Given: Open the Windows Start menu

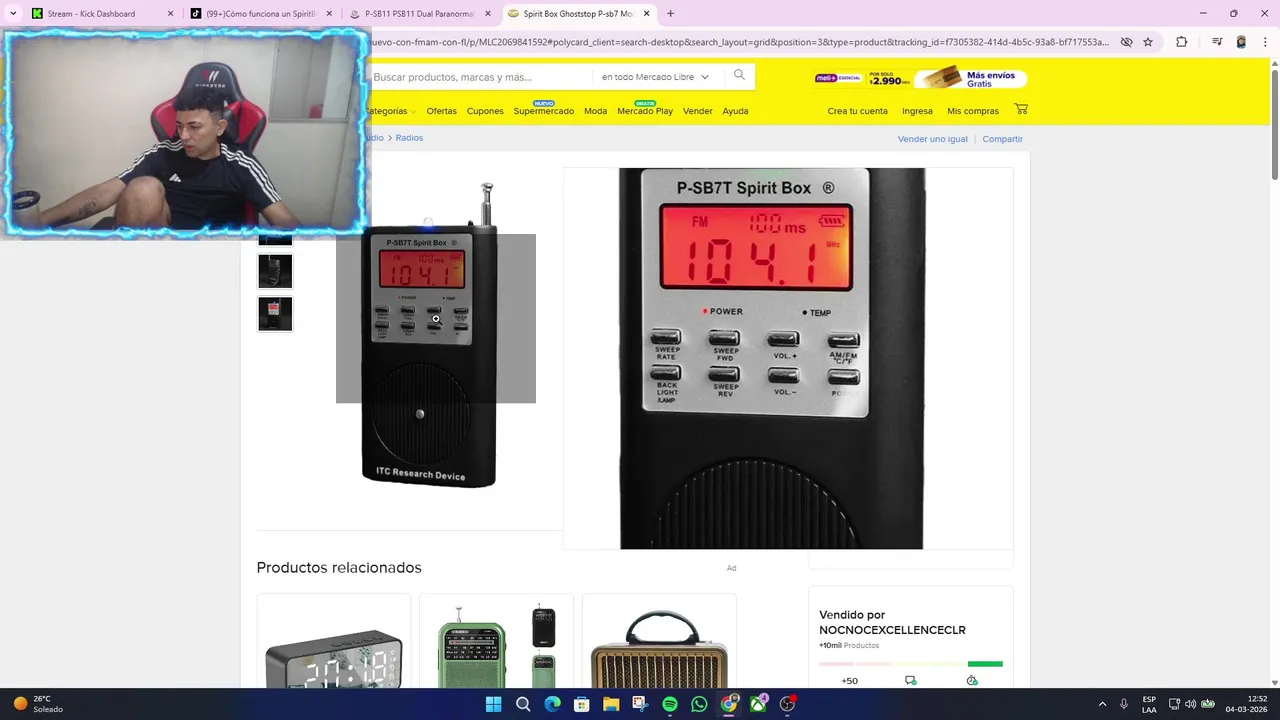Looking at the screenshot, I should 493,704.
